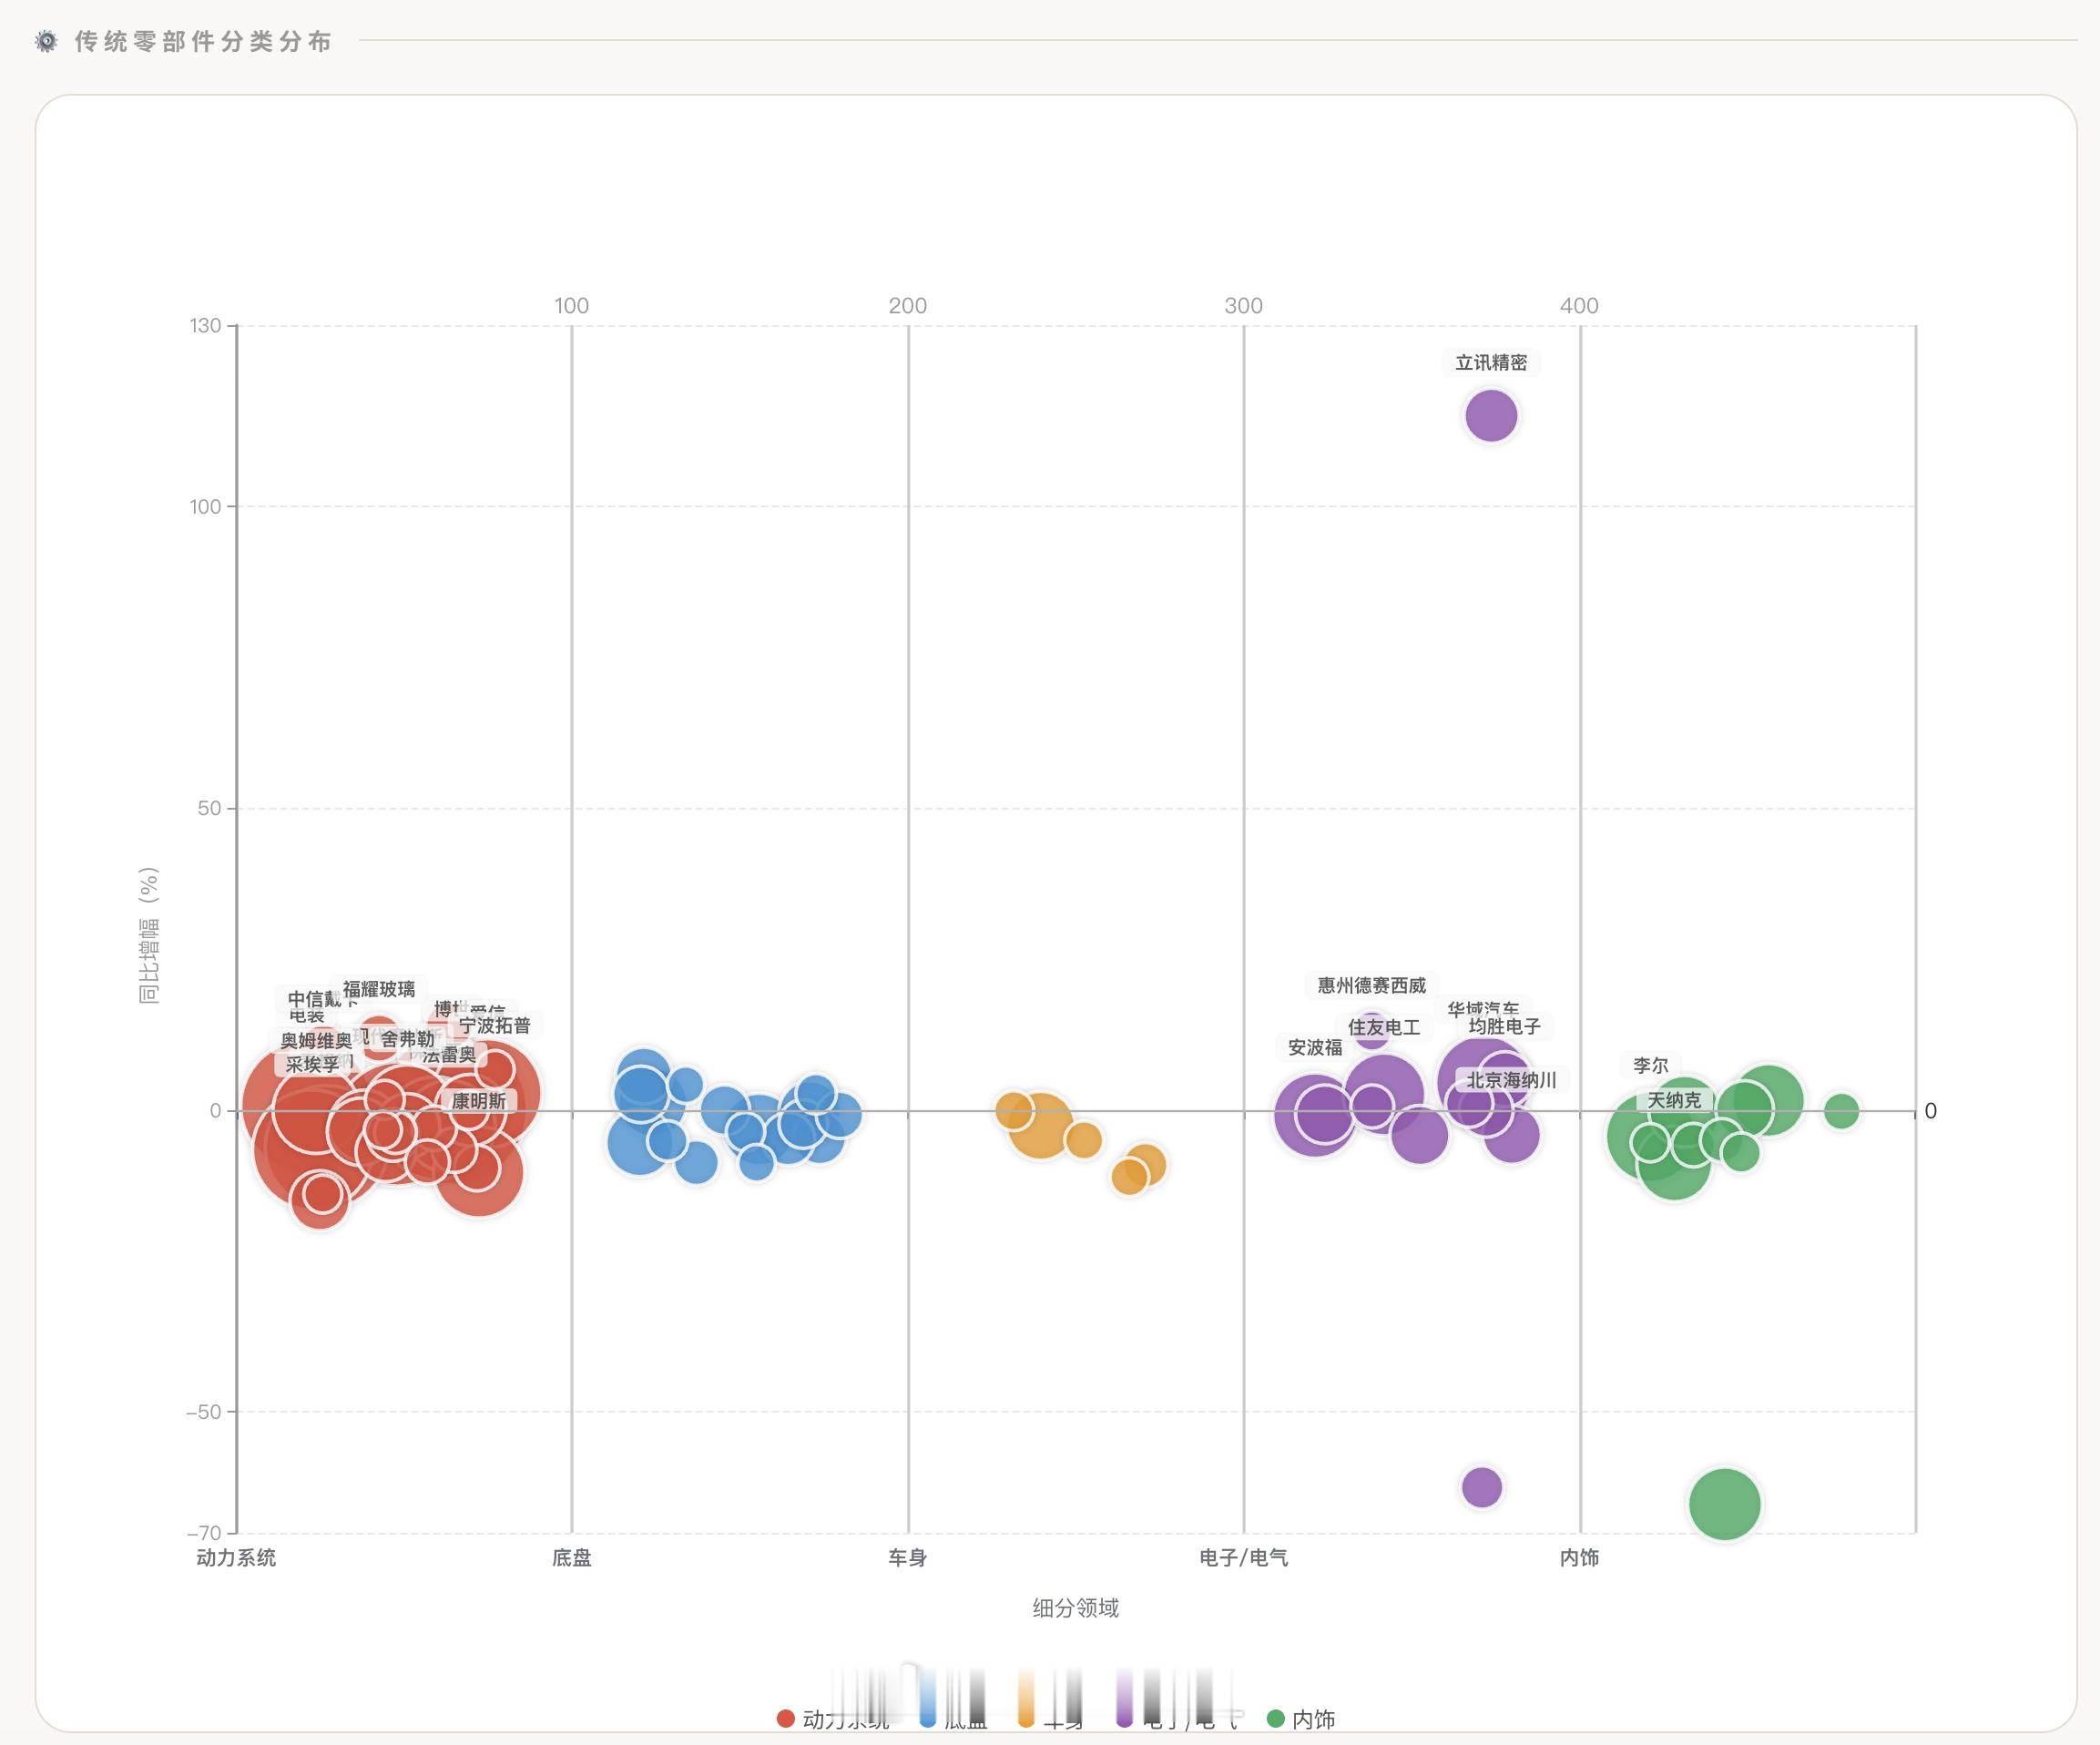Click the 北京海纳川 label
The width and height of the screenshot is (2100, 1745).
coord(1511,1080)
